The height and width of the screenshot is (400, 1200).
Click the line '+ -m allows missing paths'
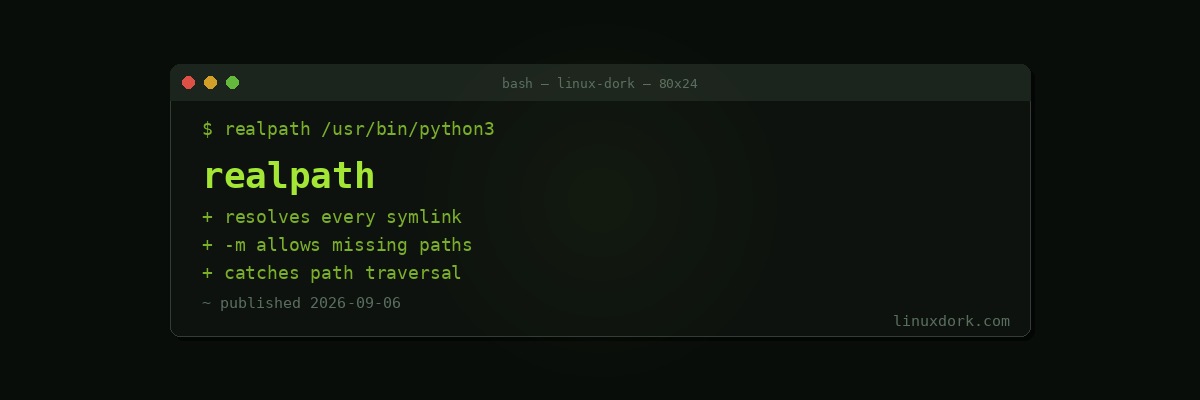click(x=337, y=245)
